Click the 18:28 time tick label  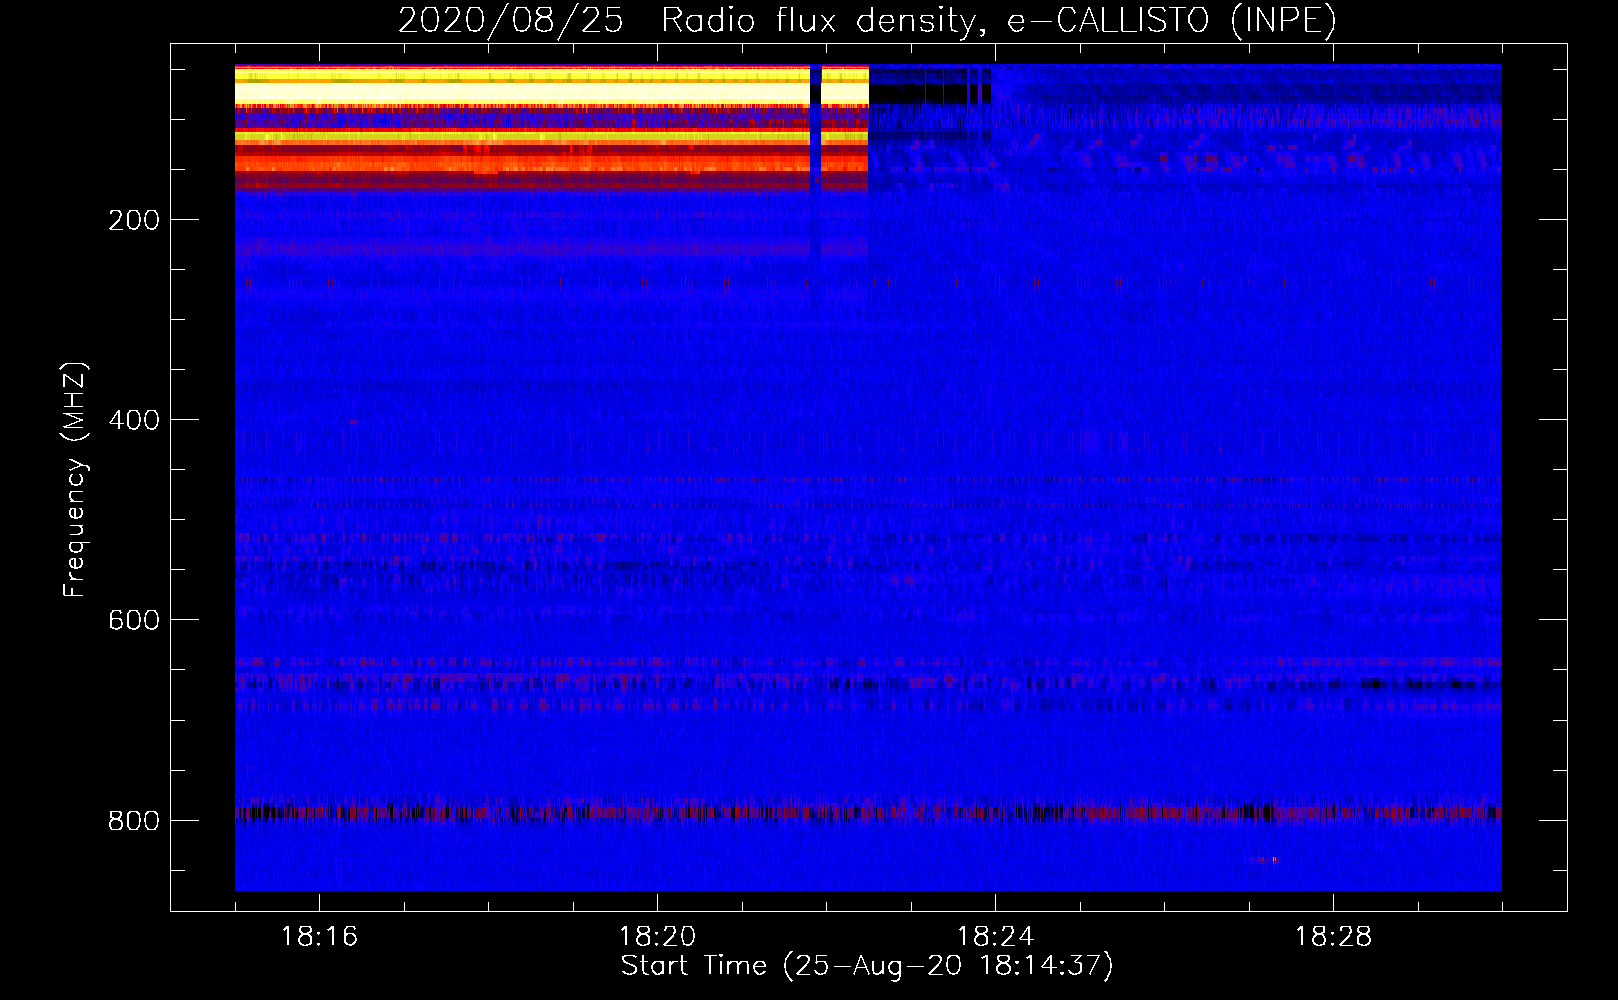point(1333,937)
